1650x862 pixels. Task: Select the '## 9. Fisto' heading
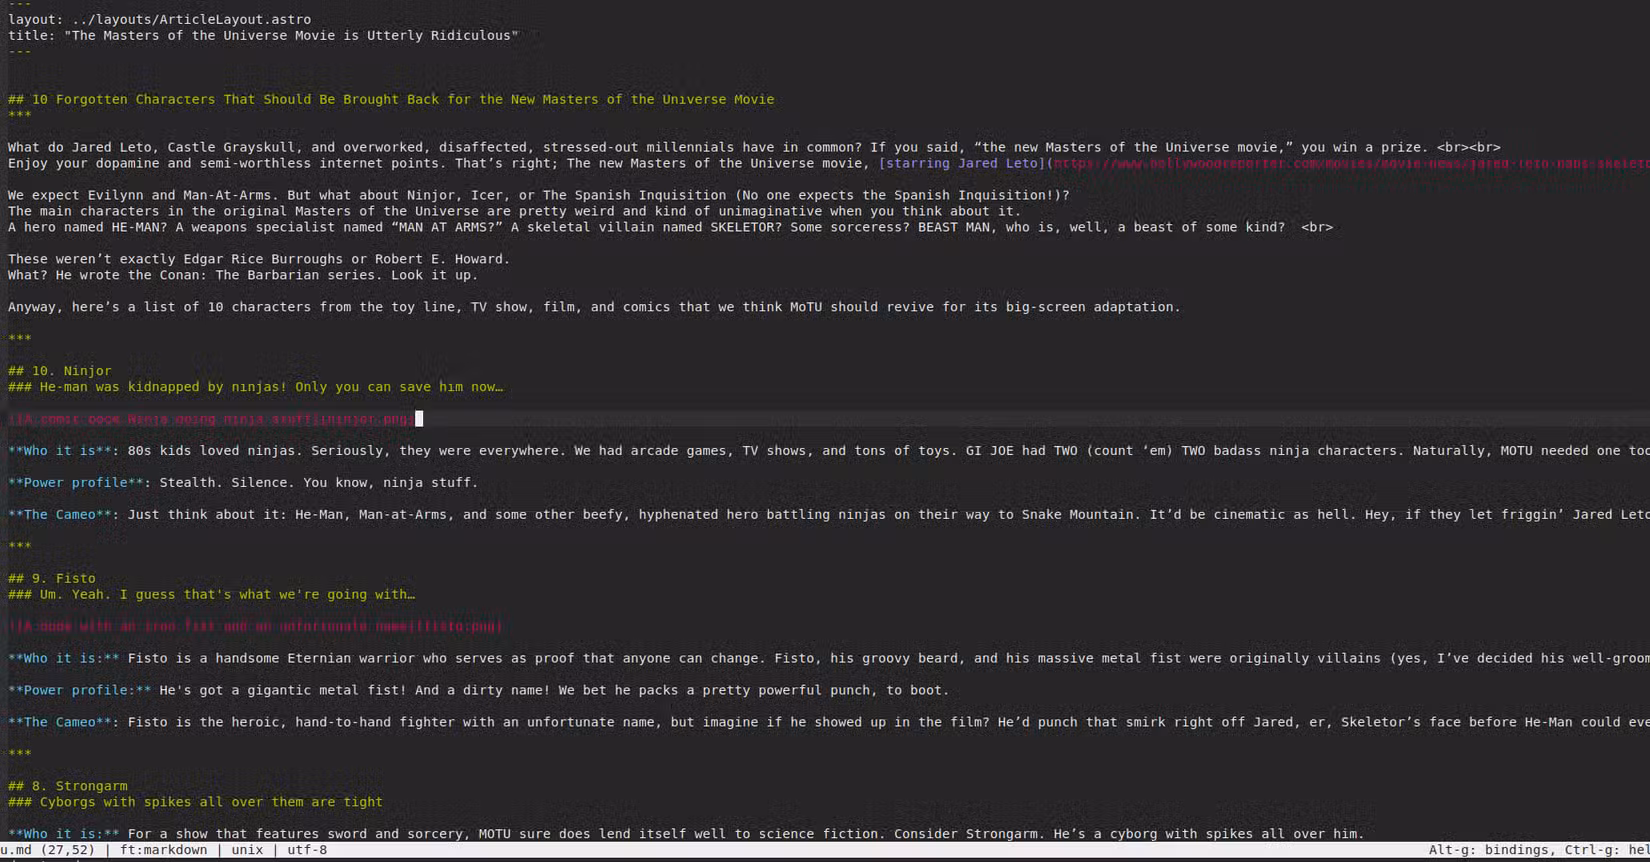52,579
